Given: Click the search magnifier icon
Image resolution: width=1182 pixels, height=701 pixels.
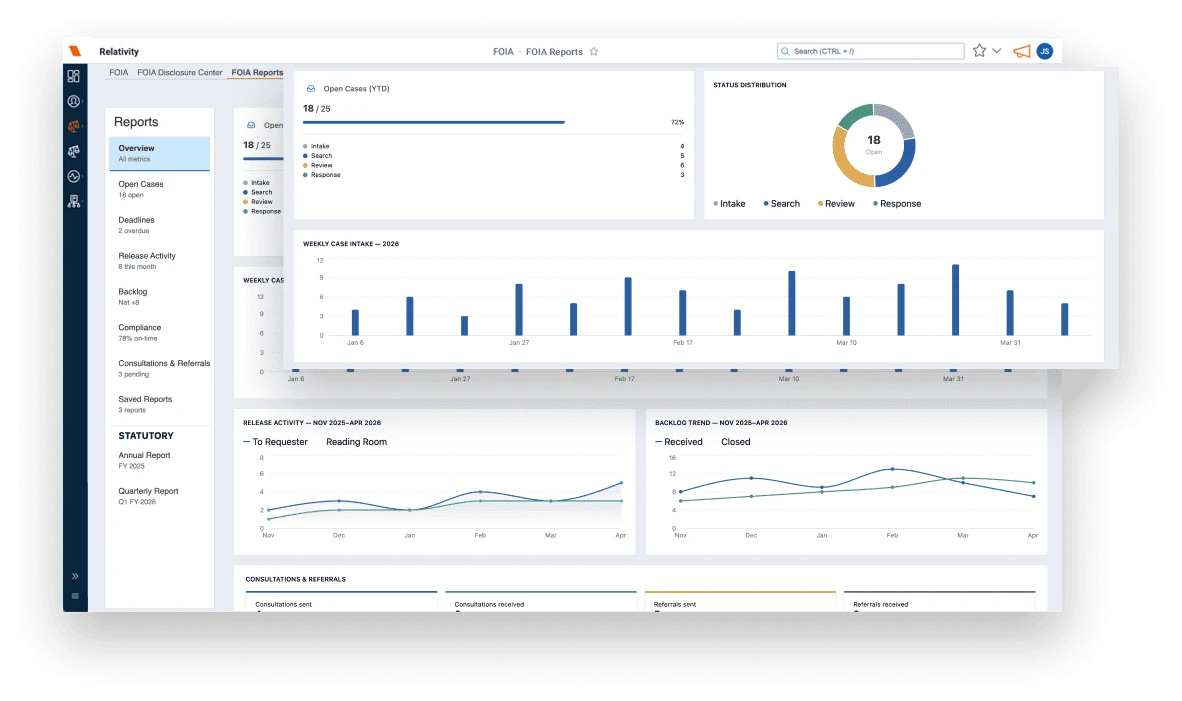Looking at the screenshot, I should point(785,51).
